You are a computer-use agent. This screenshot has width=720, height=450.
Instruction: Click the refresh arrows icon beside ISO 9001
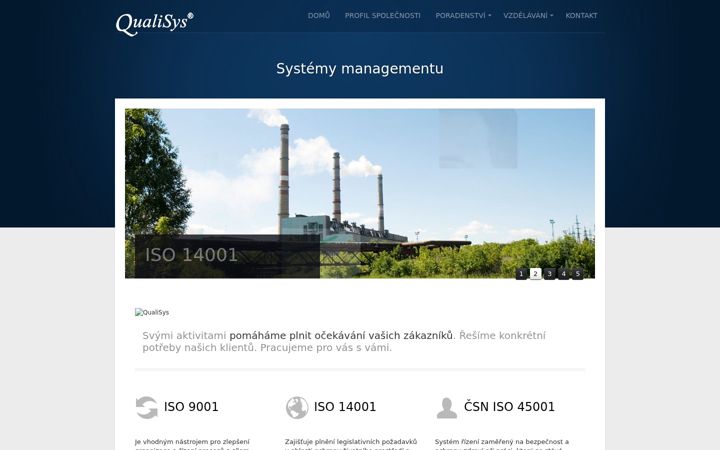pyautogui.click(x=147, y=407)
